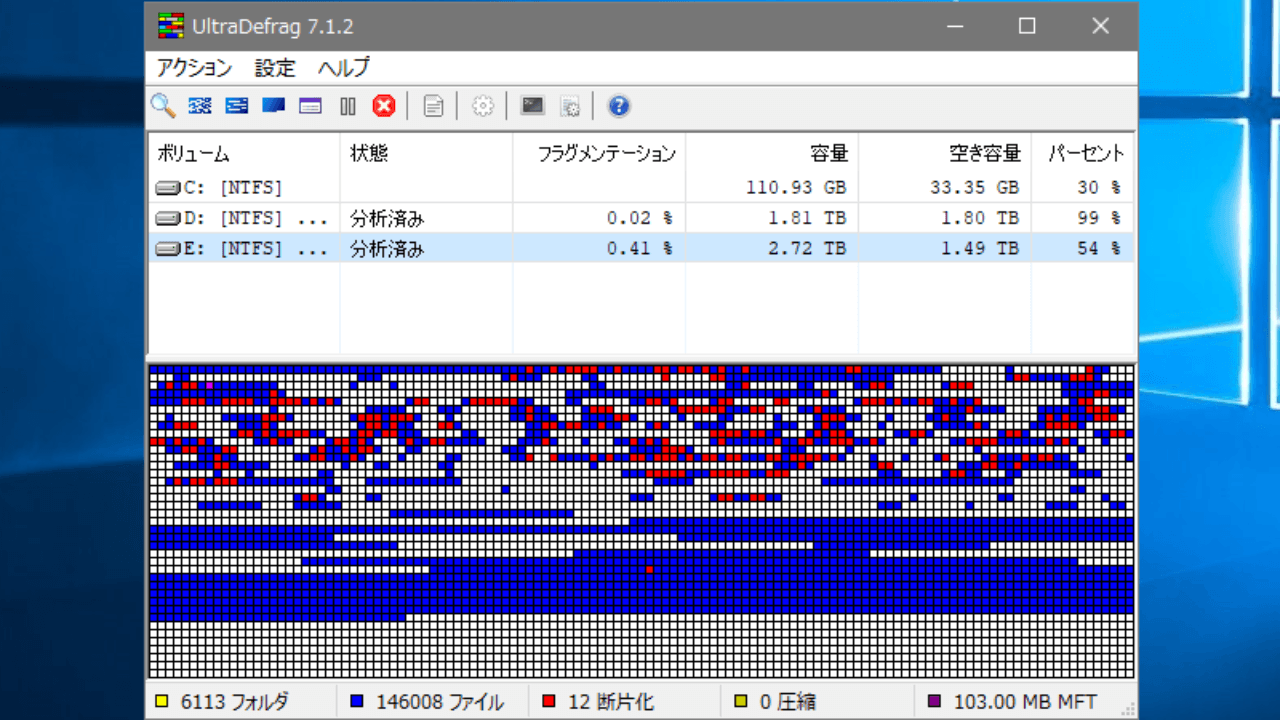Click the 110.93 GB capacity cell
Viewport: 1280px width, 720px height.
tap(796, 187)
